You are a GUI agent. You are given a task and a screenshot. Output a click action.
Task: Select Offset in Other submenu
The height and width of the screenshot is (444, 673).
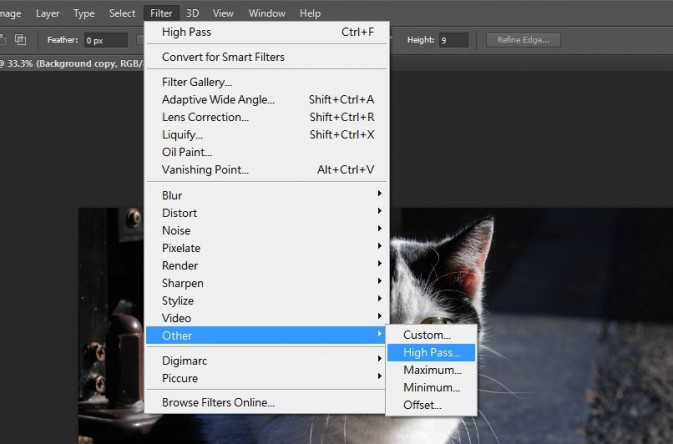pos(431,405)
